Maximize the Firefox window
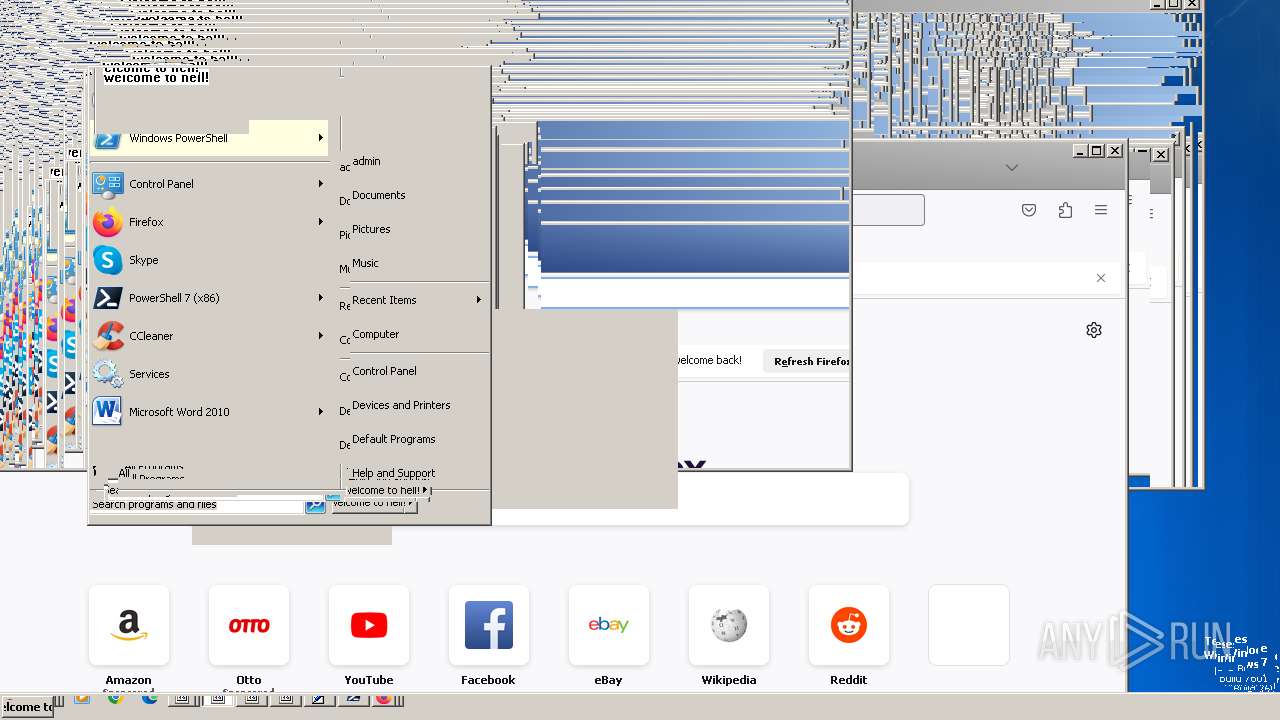1280x720 pixels. pos(1096,151)
